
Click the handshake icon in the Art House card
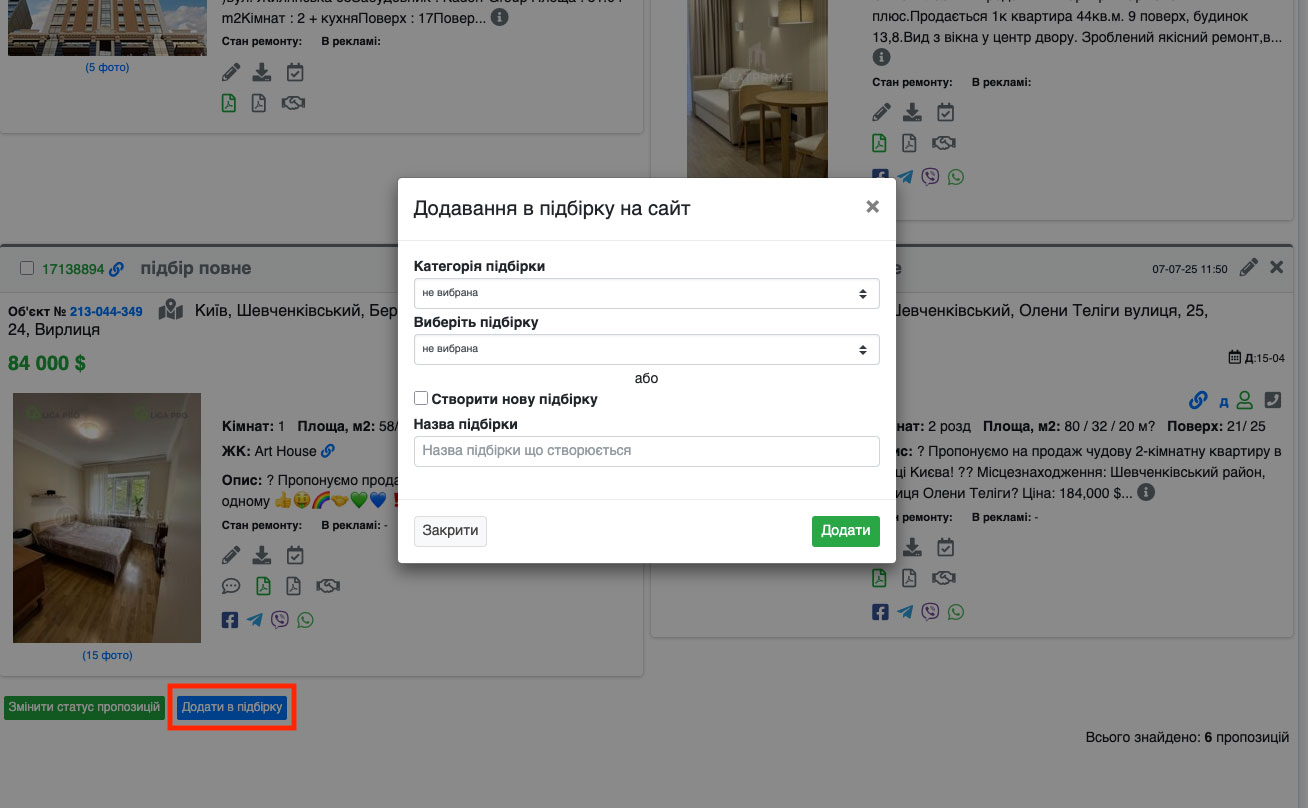(x=327, y=586)
